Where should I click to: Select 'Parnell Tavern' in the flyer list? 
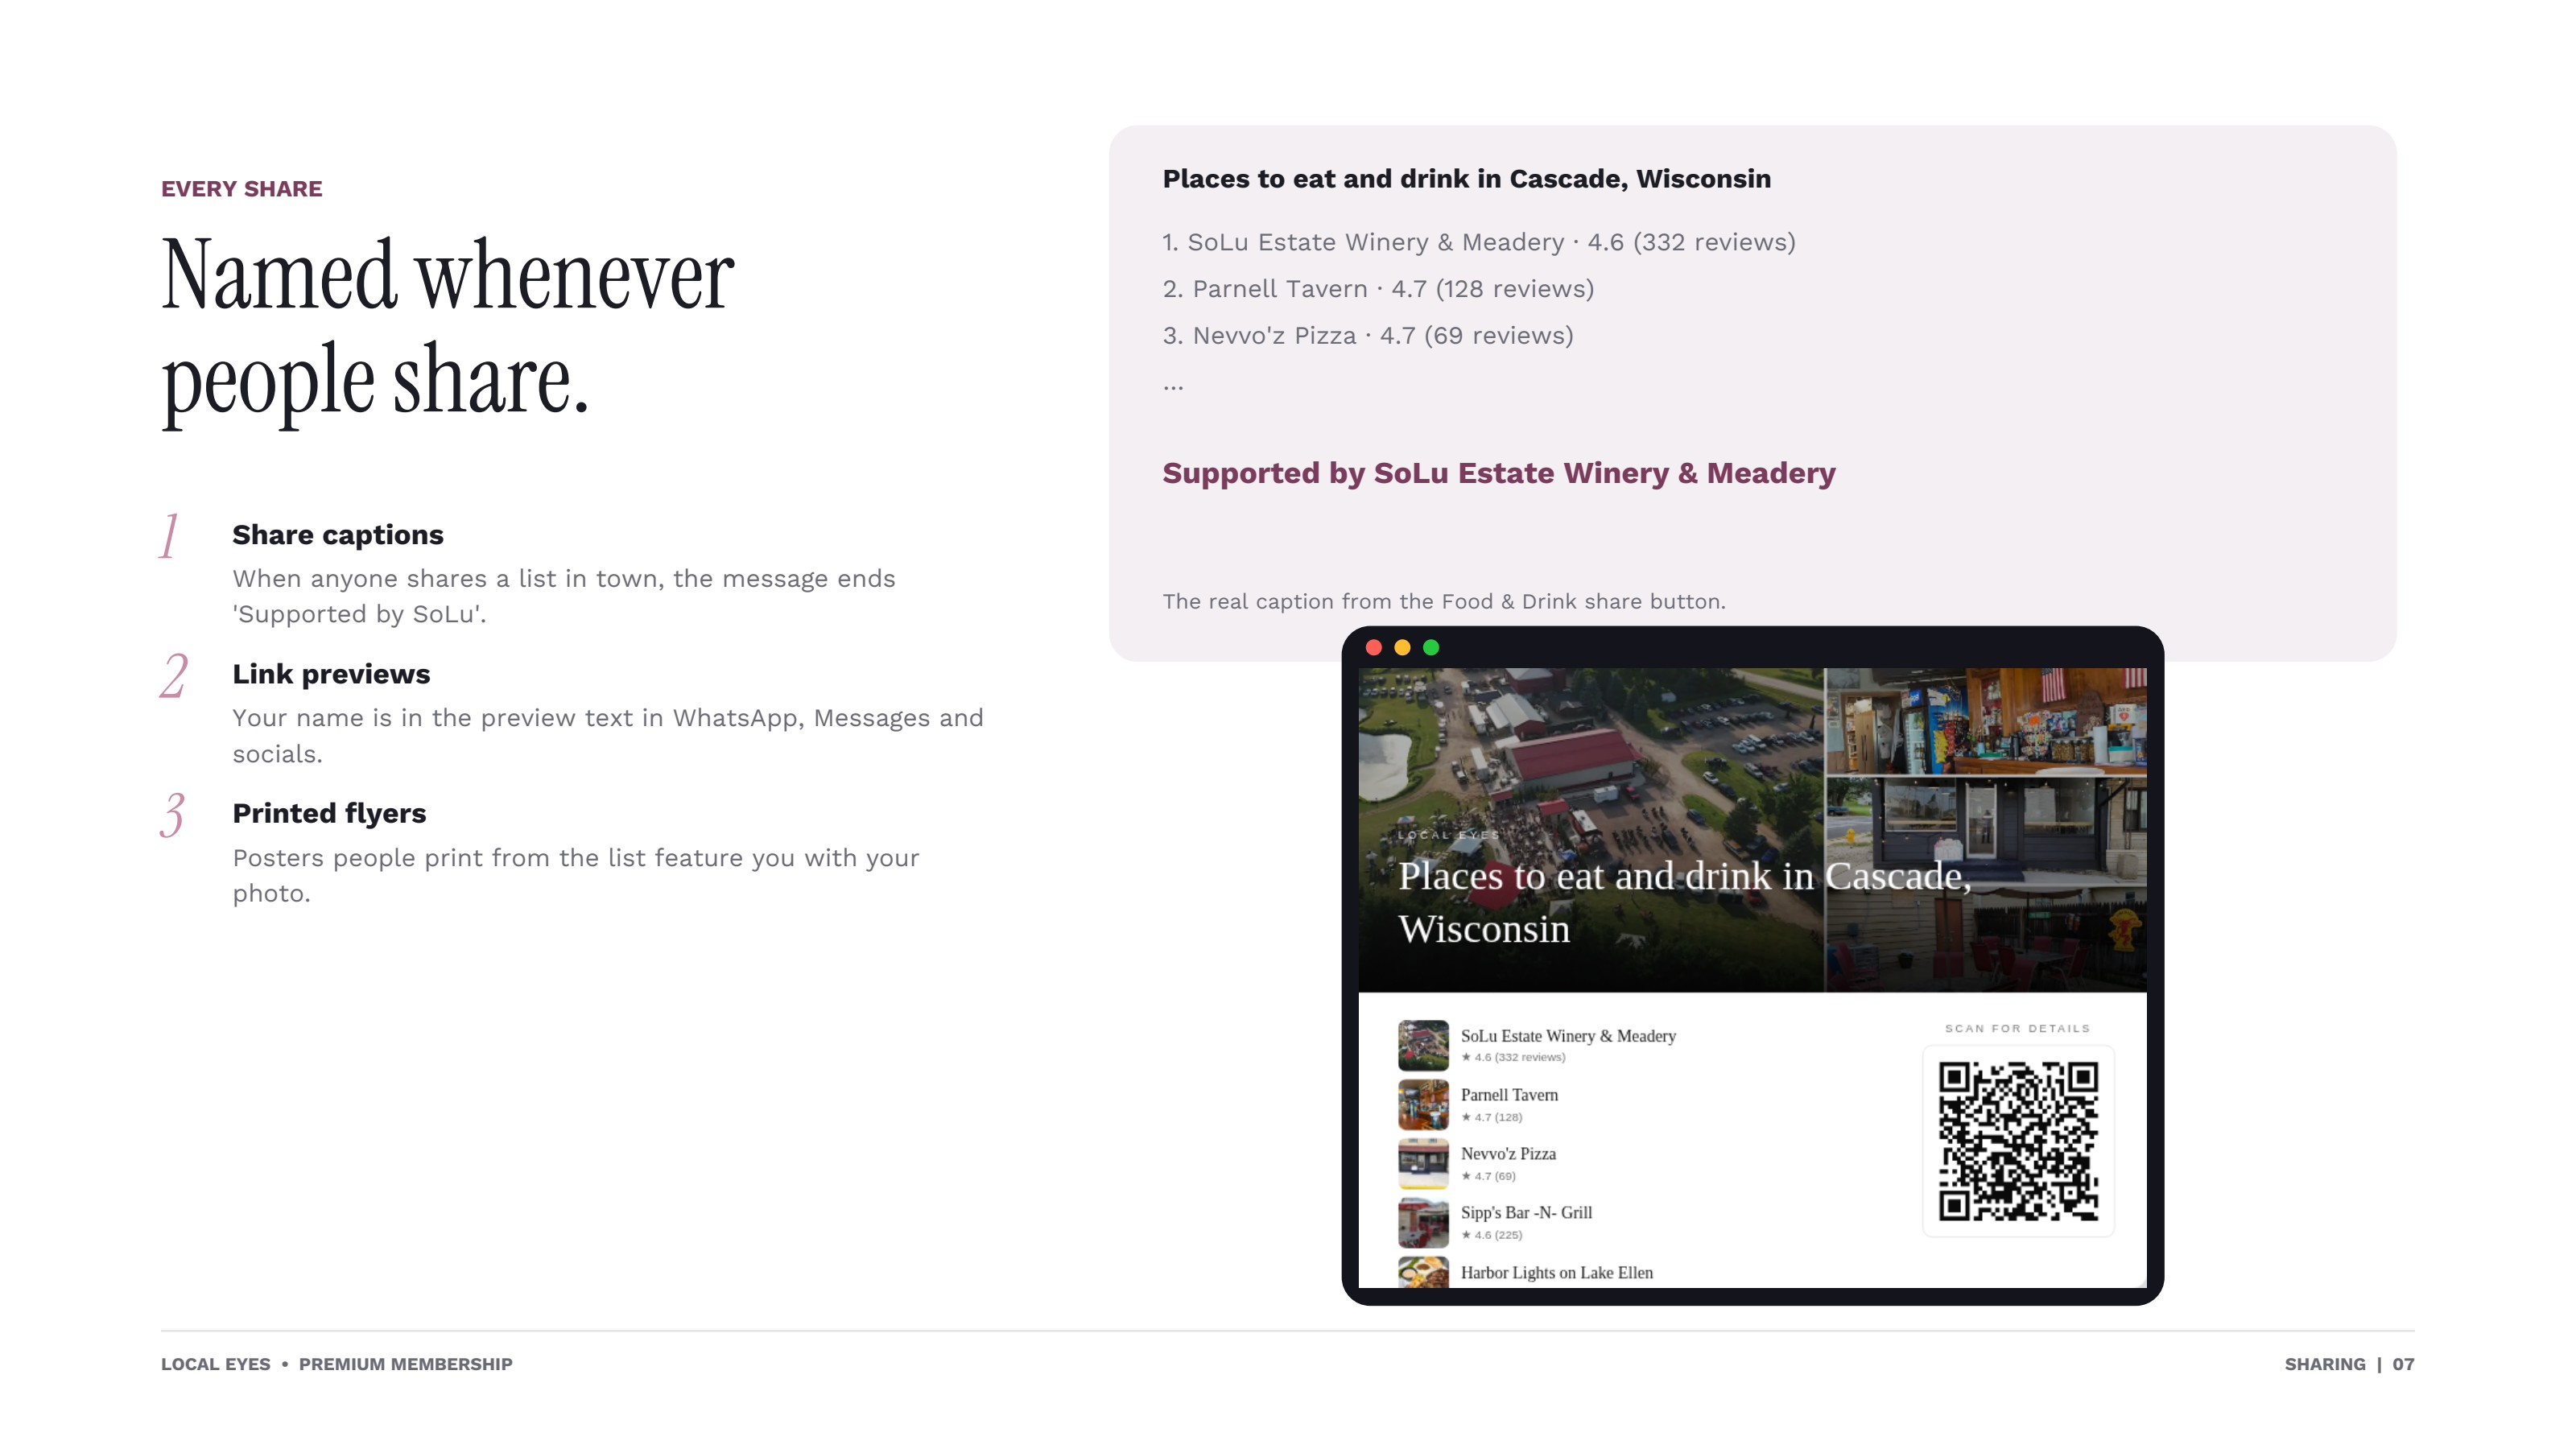(1509, 1095)
